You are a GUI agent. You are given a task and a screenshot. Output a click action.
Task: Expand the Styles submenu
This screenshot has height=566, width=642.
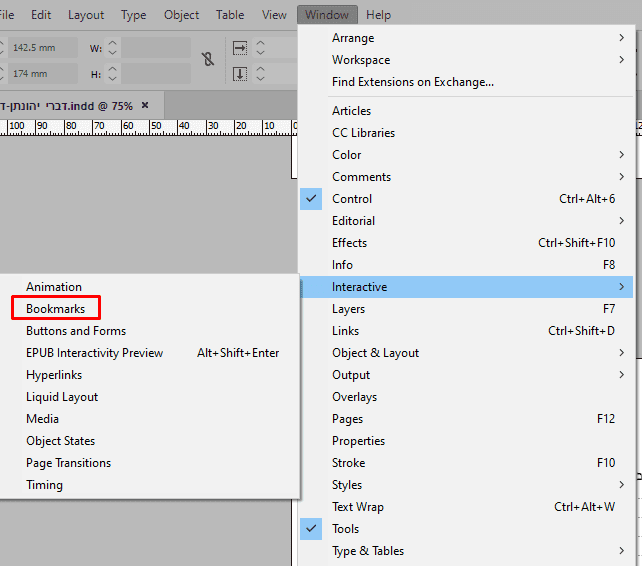point(466,485)
